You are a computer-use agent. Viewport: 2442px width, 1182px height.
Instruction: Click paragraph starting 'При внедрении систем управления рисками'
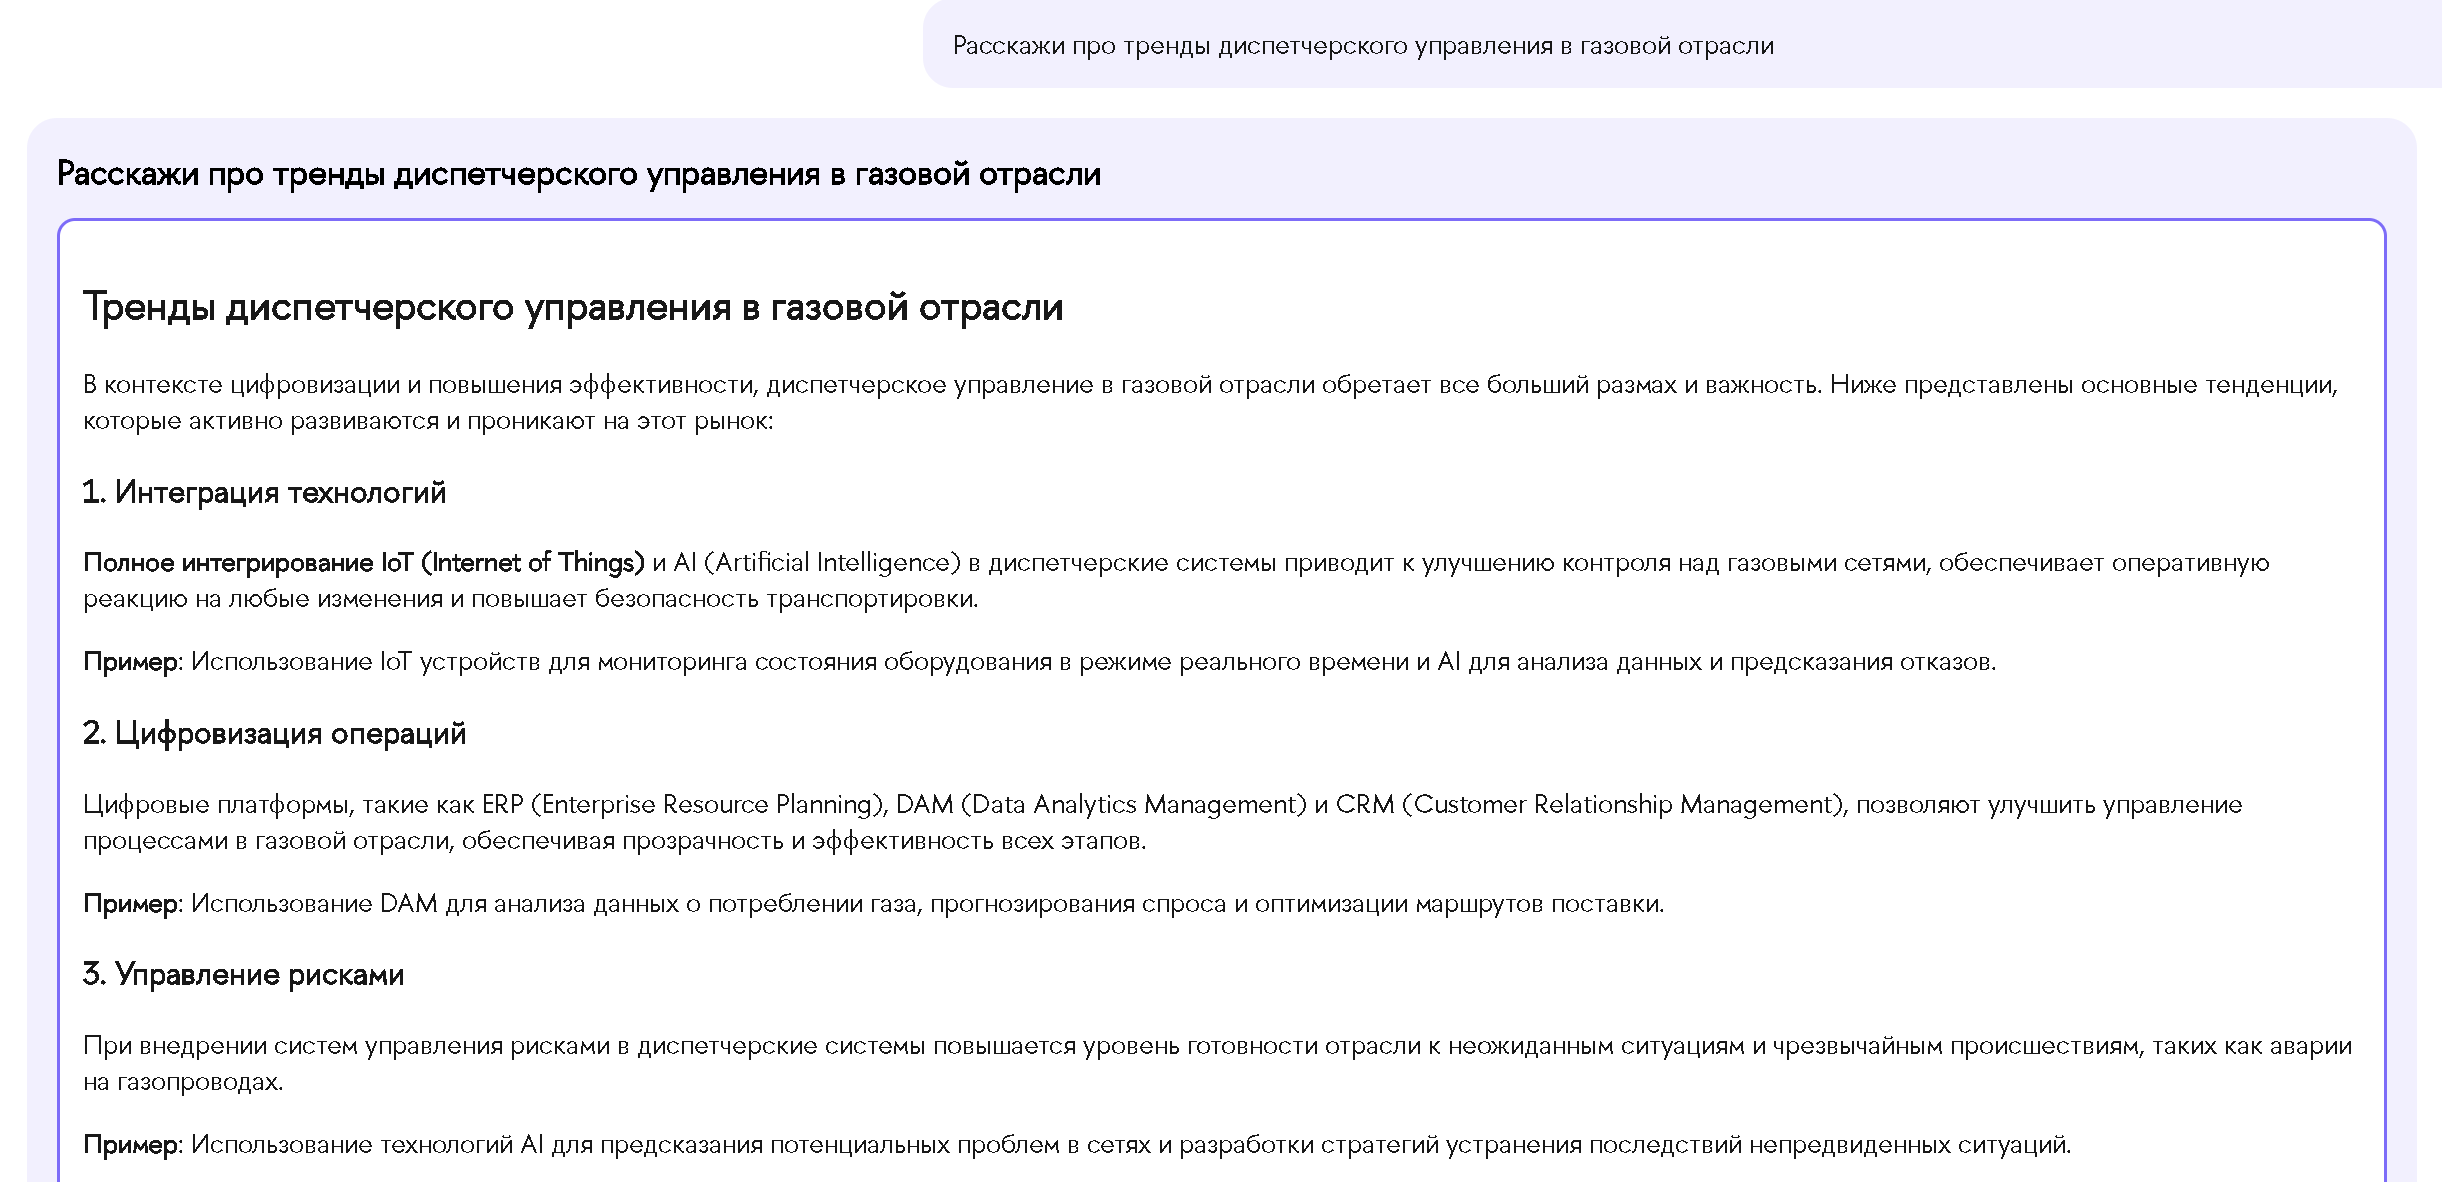[x=1217, y=1063]
